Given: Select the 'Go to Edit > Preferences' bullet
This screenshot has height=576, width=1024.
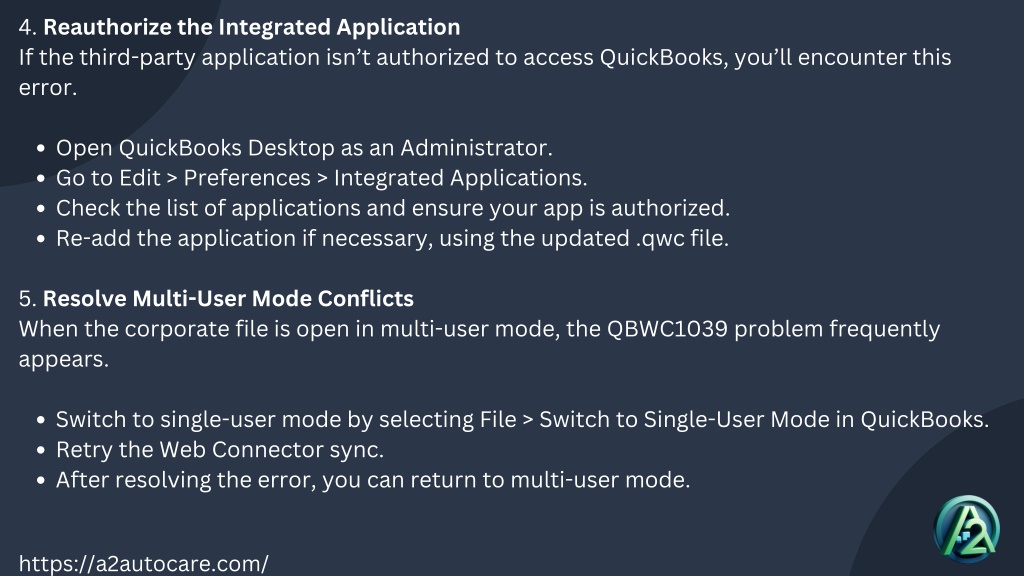Looking at the screenshot, I should click(x=321, y=178).
